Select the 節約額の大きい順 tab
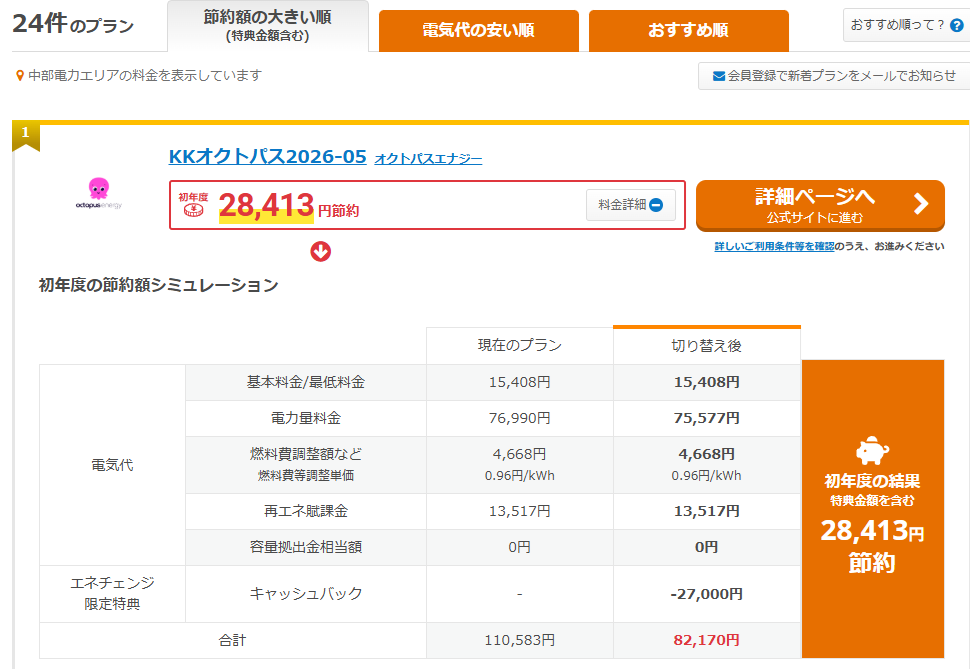Viewport: 970px width, 669px height. pyautogui.click(x=268, y=26)
